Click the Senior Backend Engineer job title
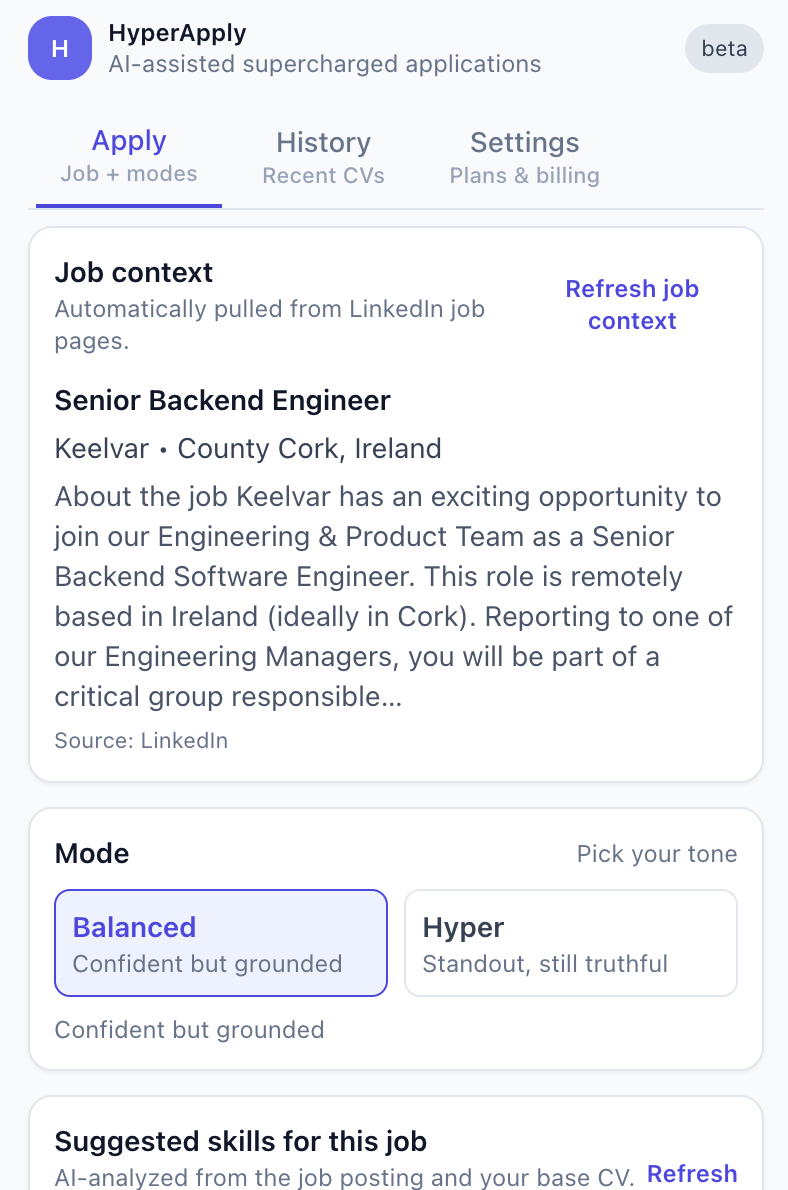The width and height of the screenshot is (788, 1190). click(x=221, y=400)
